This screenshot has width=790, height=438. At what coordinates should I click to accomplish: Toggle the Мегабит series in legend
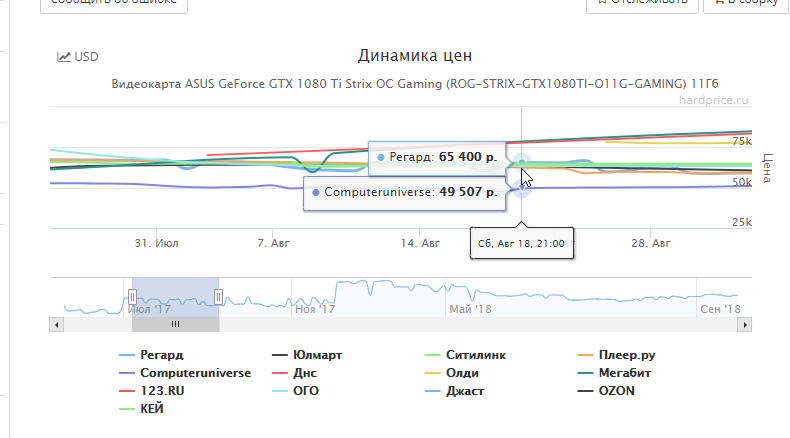614,373
